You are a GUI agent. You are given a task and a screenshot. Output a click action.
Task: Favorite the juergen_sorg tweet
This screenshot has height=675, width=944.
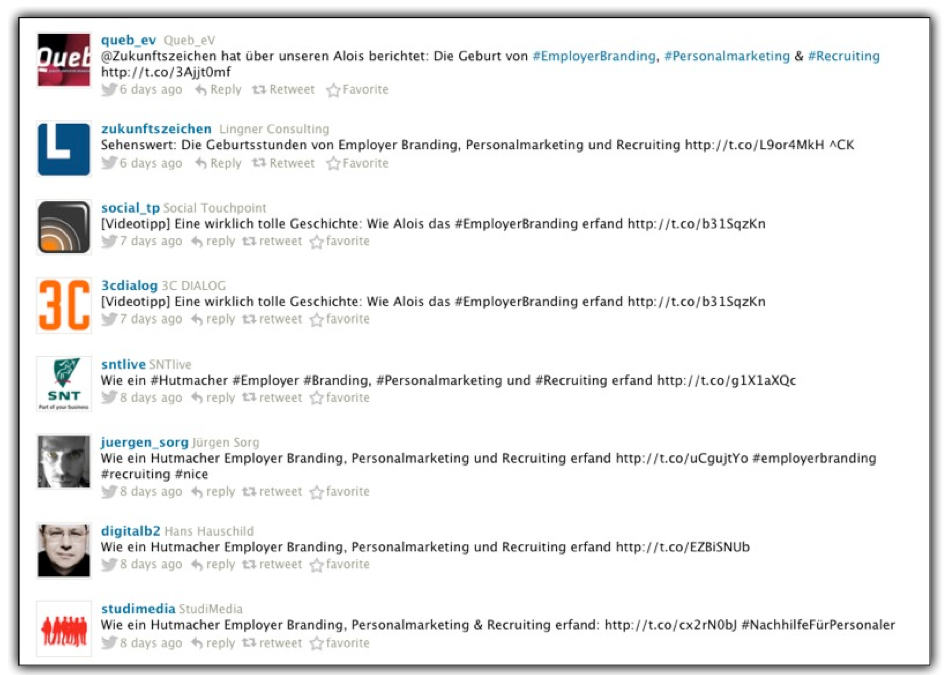340,492
